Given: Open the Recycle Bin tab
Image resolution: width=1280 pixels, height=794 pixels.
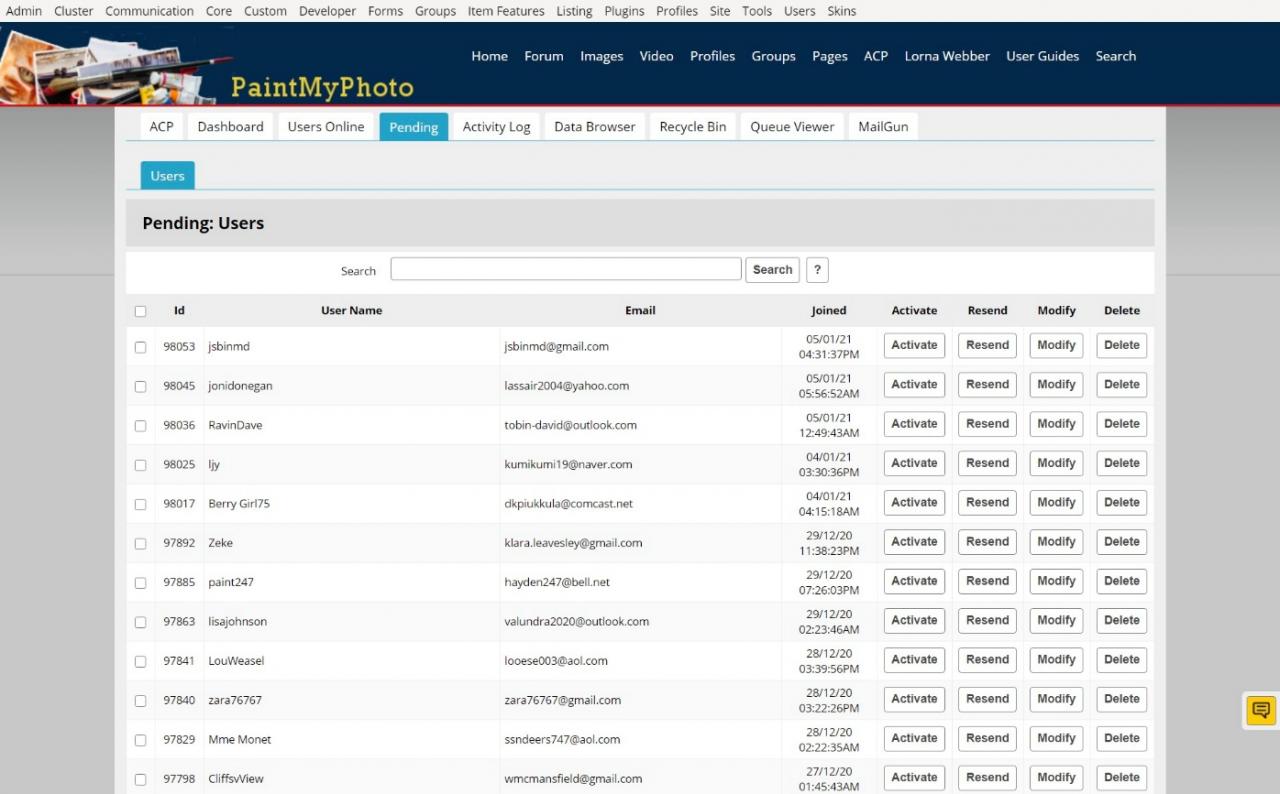Looking at the screenshot, I should click(x=692, y=127).
